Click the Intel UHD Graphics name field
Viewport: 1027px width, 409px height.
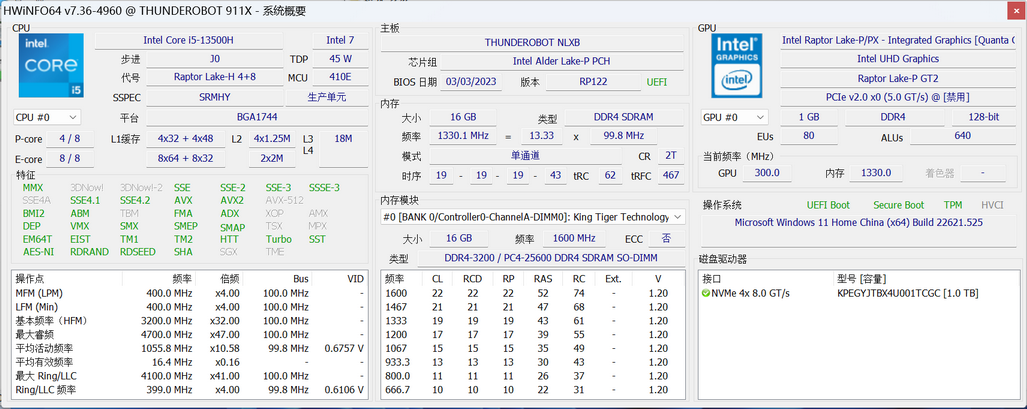pyautogui.click(x=898, y=59)
